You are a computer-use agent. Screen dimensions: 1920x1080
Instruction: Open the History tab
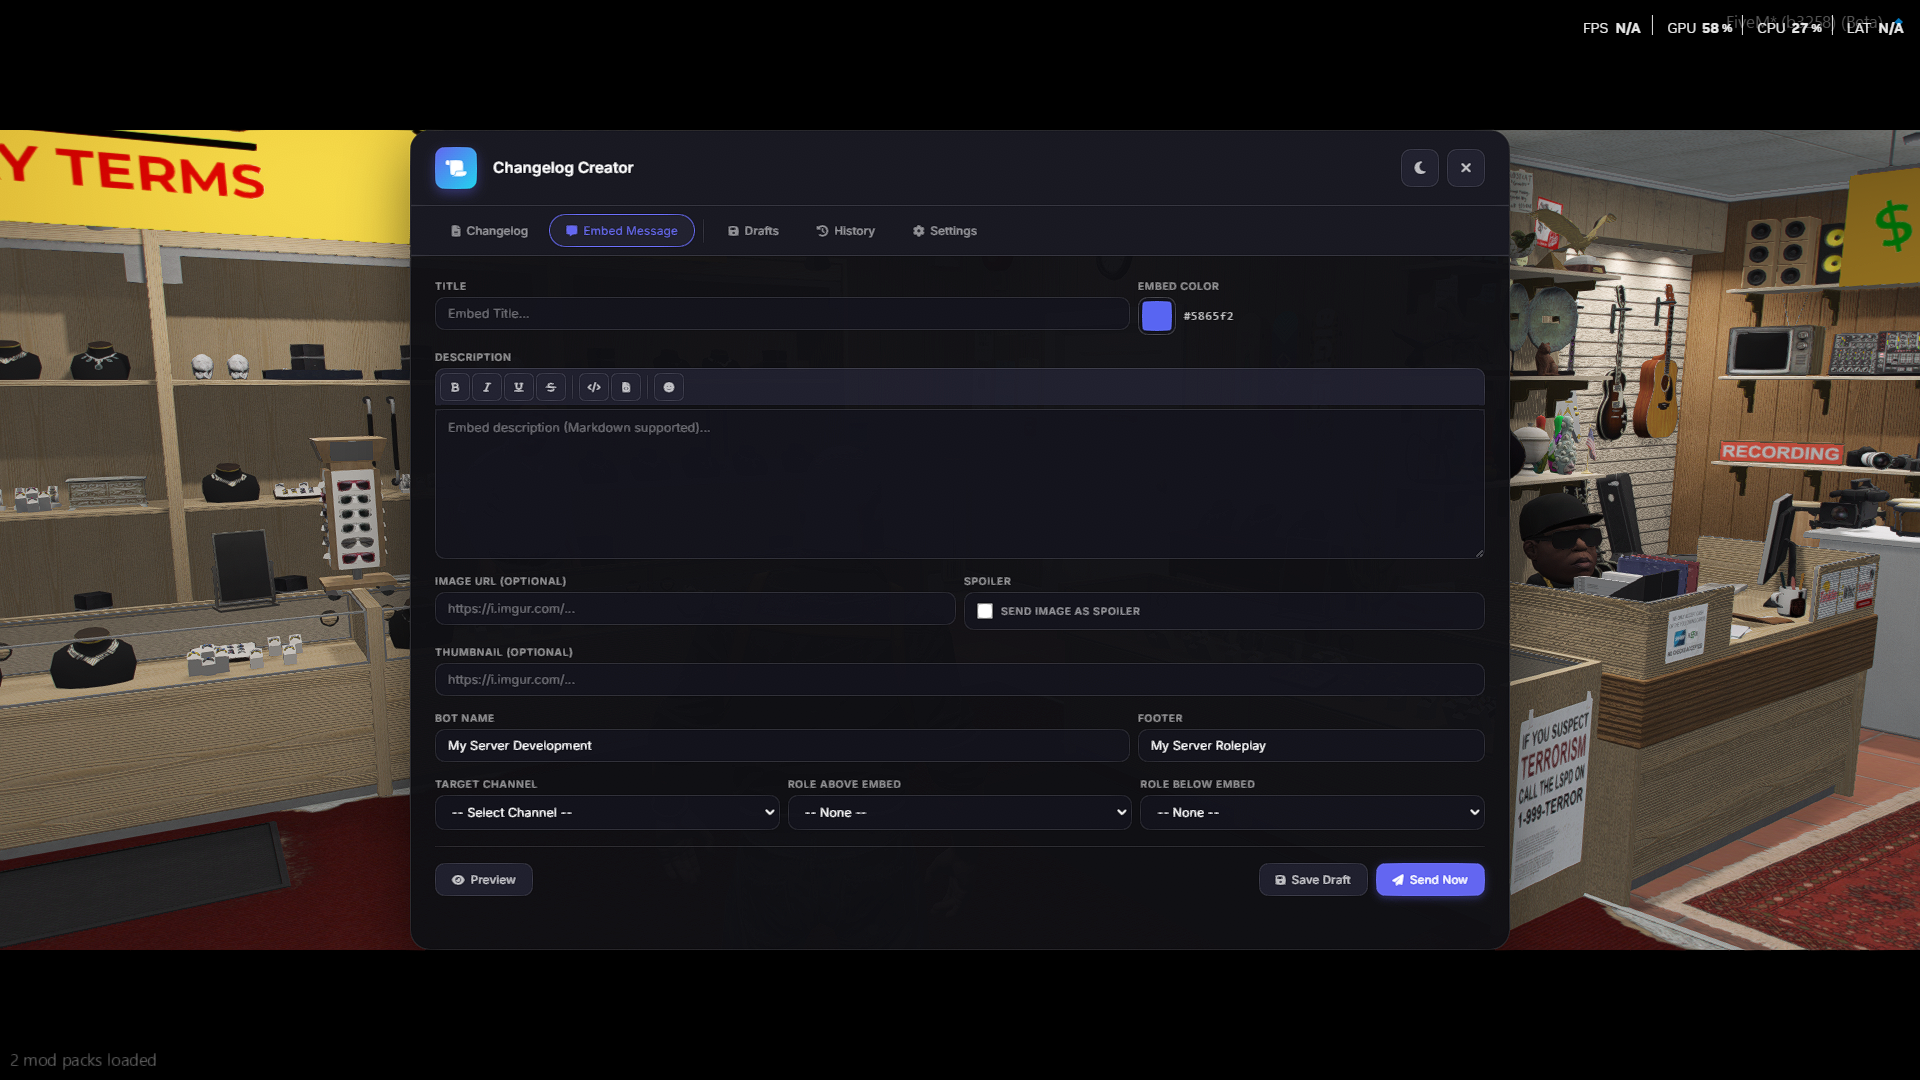coord(846,231)
